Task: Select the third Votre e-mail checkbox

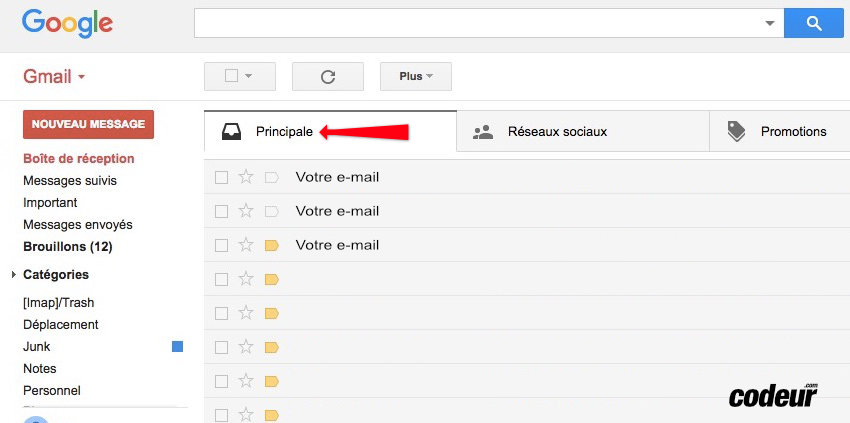Action: (222, 245)
